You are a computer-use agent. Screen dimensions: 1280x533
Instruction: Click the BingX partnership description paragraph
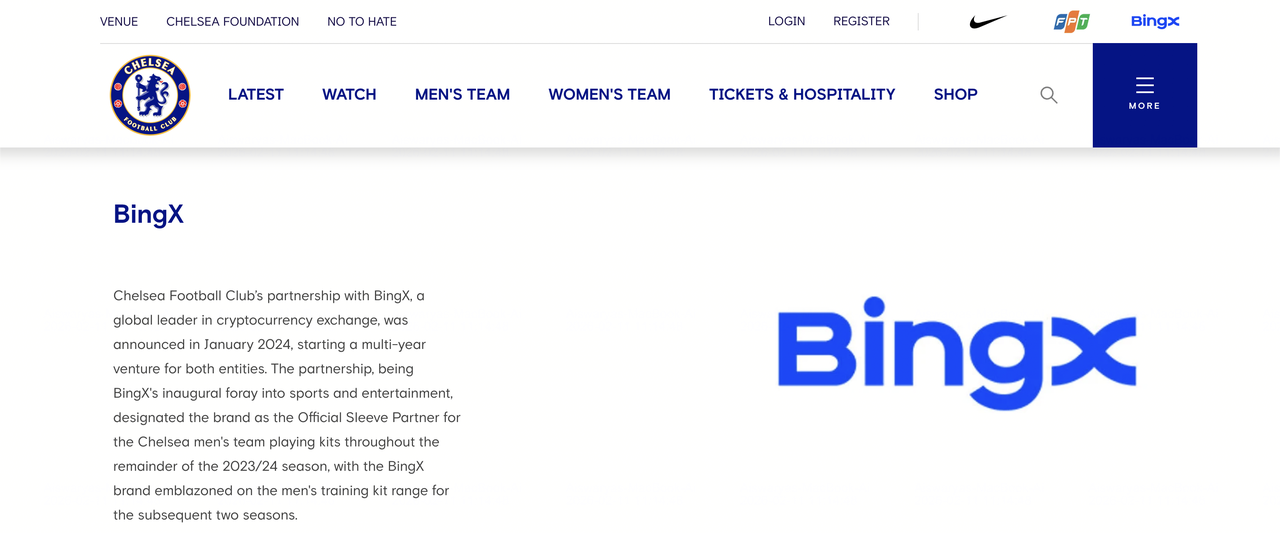(287, 405)
